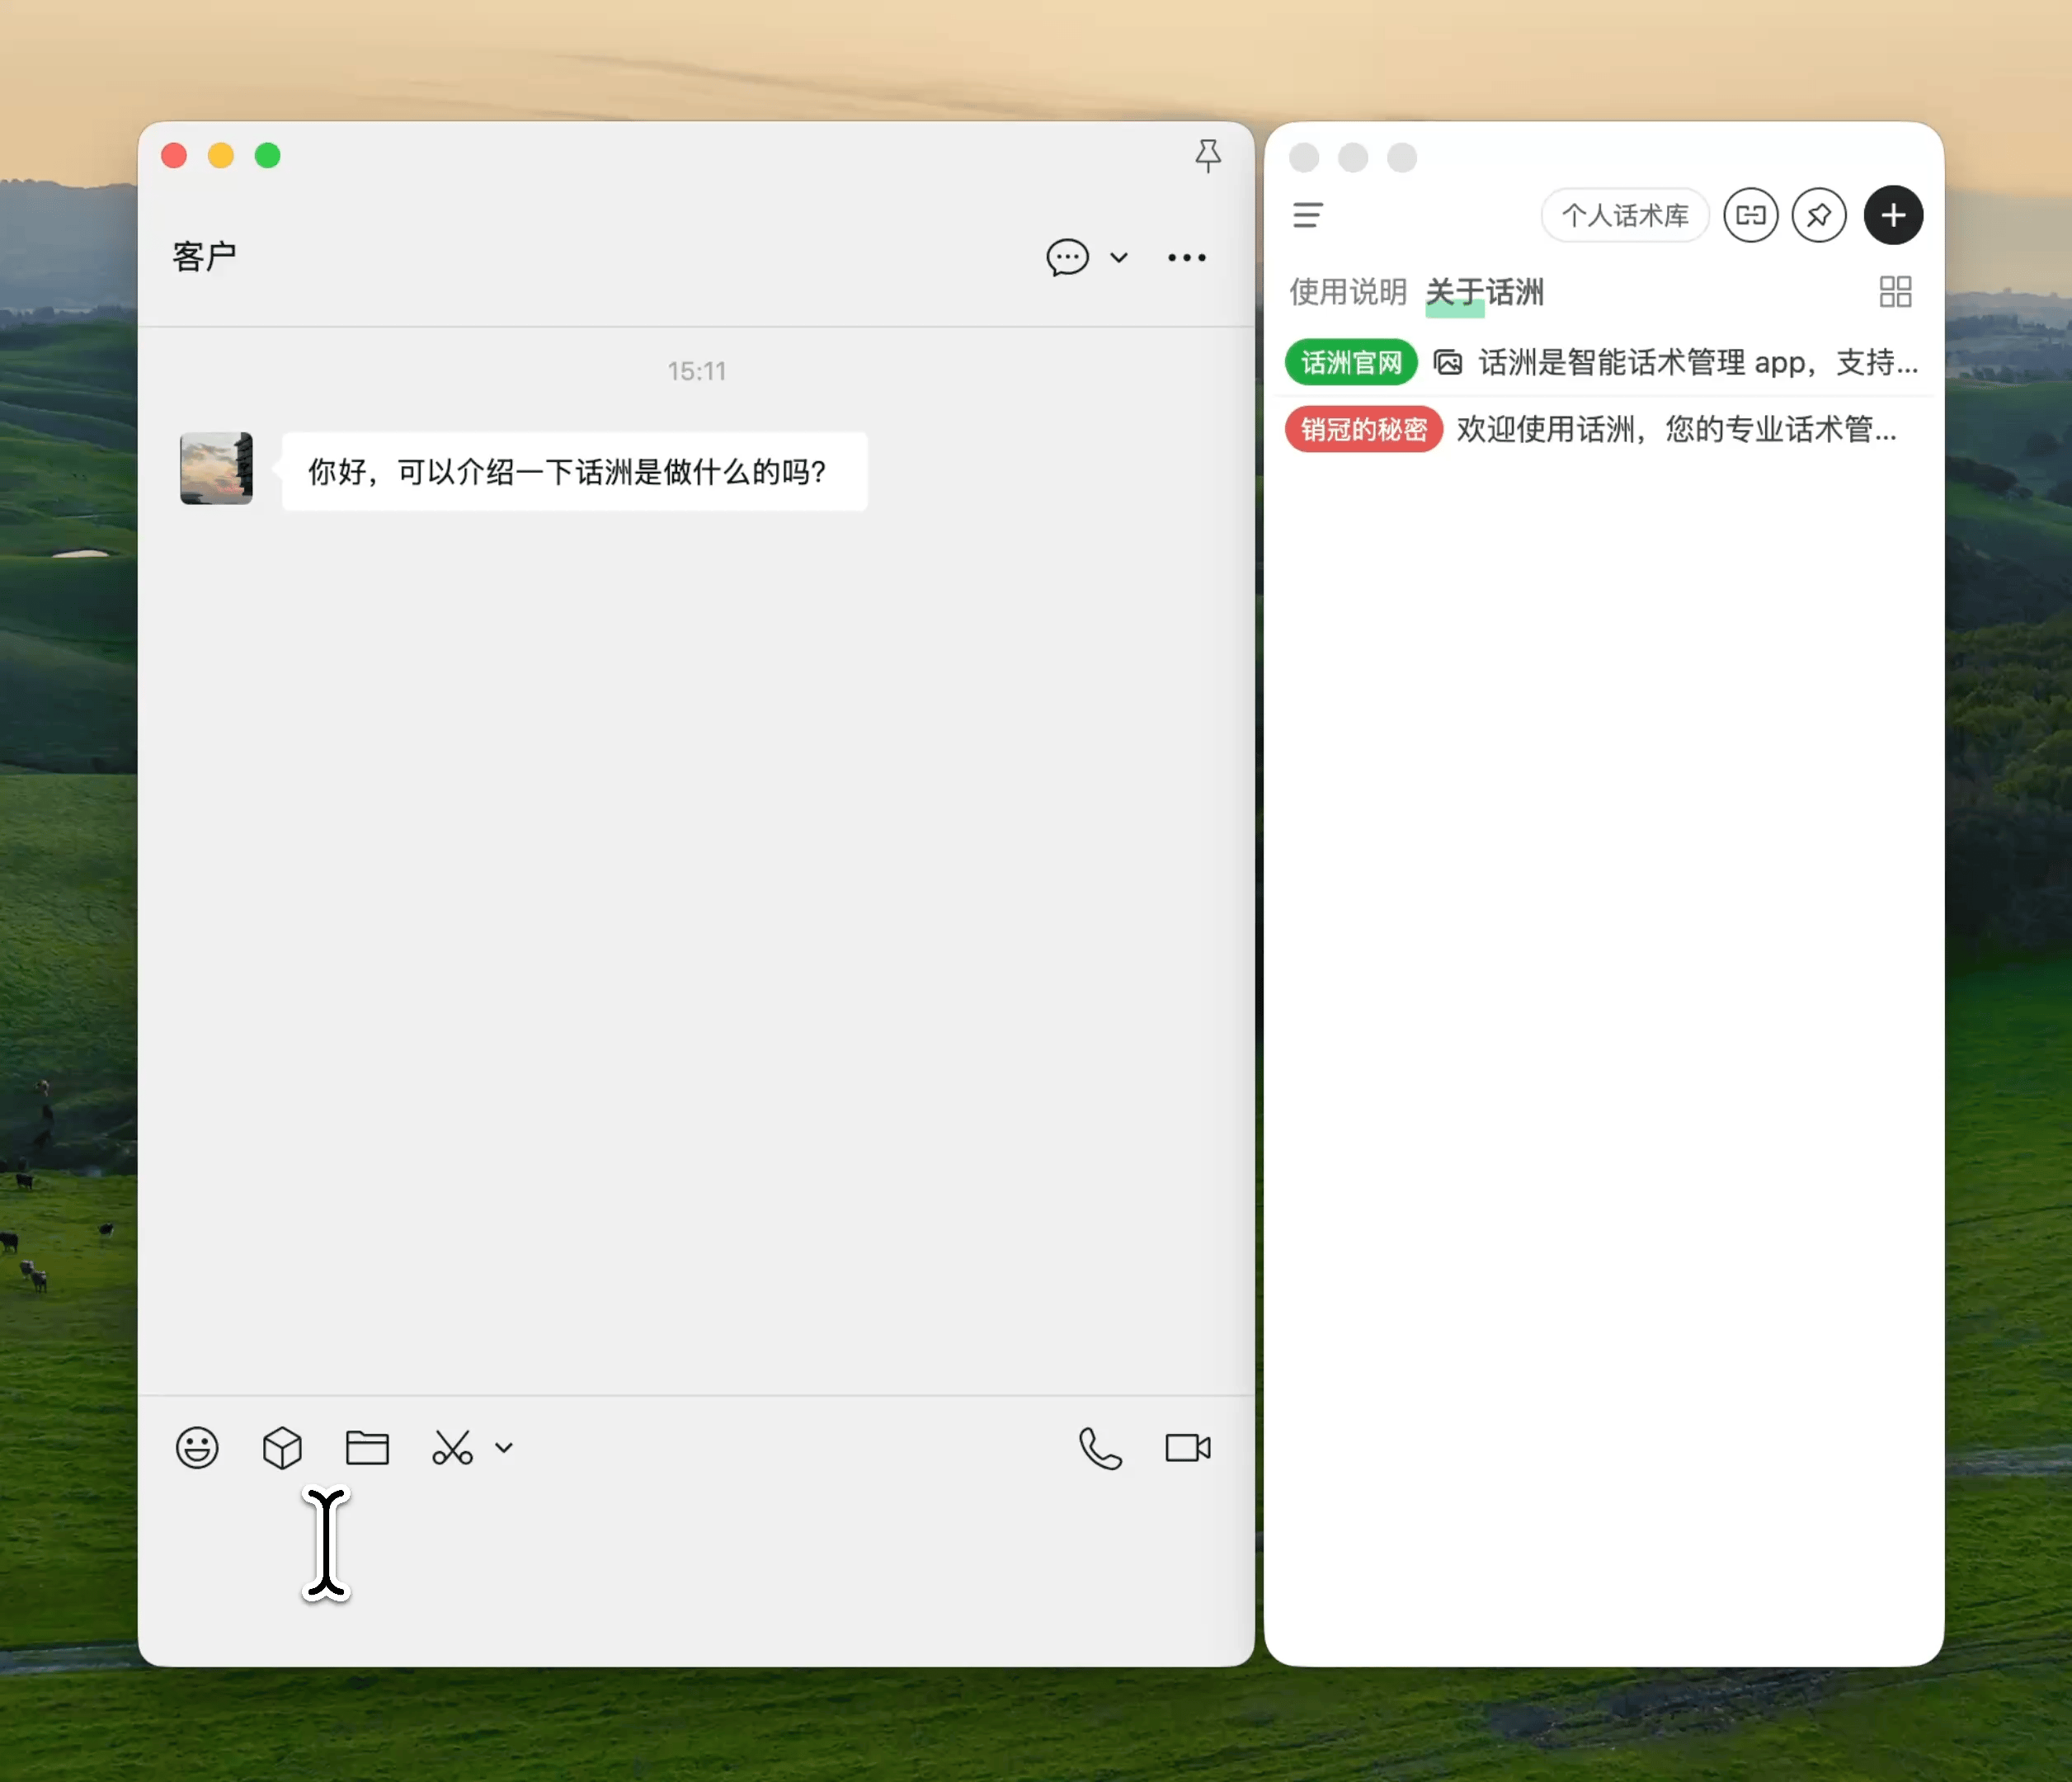Open the chat bubble message icon
Screen dimensions: 2072x1782
1067,257
